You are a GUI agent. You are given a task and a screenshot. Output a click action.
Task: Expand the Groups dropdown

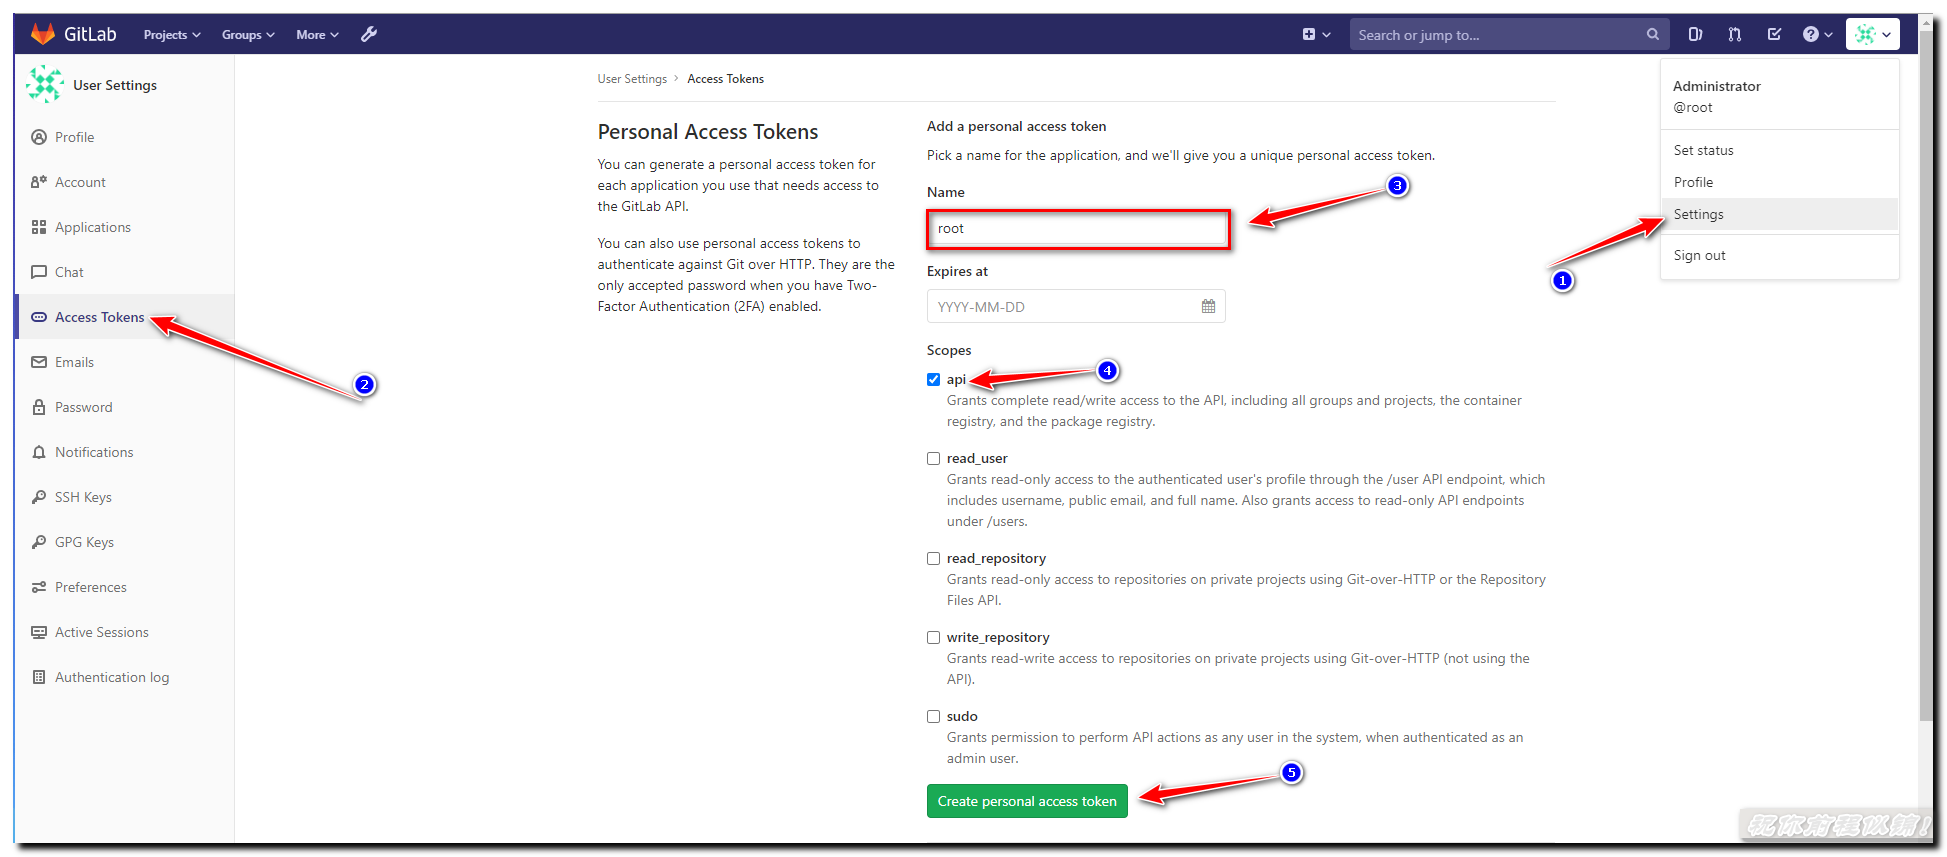pos(248,34)
